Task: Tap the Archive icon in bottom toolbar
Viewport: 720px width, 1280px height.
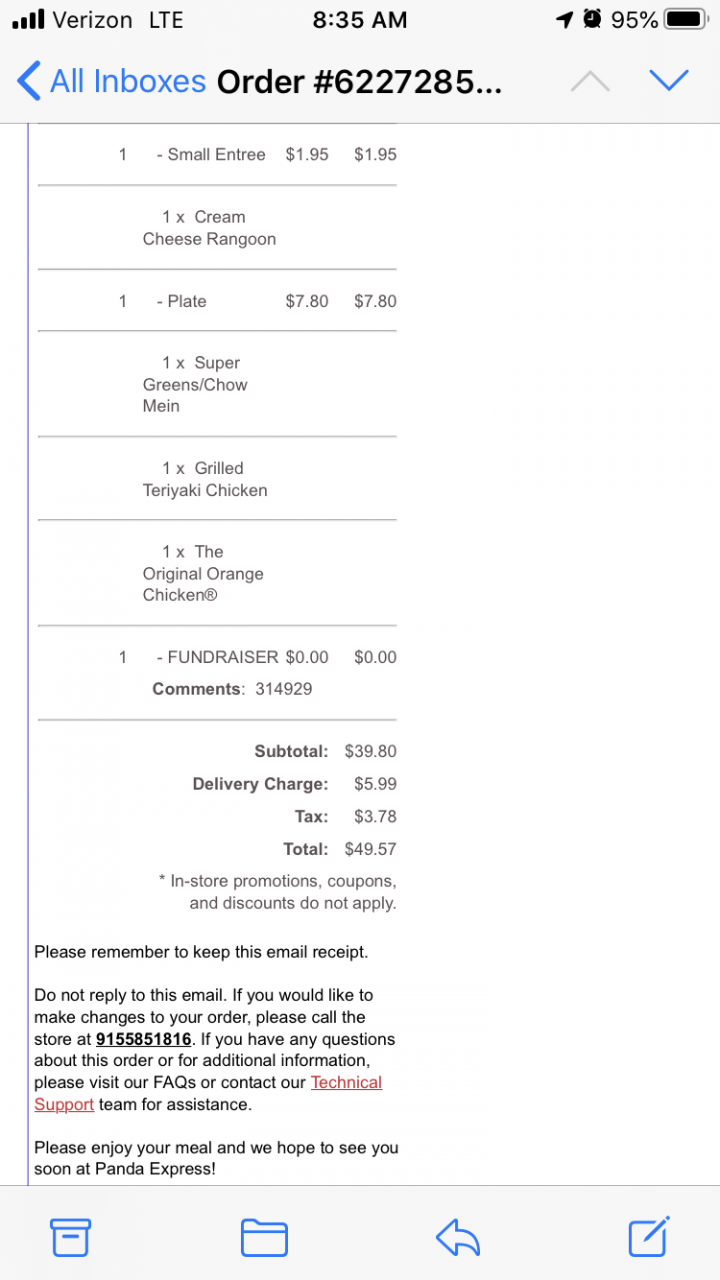Action: click(x=71, y=1238)
